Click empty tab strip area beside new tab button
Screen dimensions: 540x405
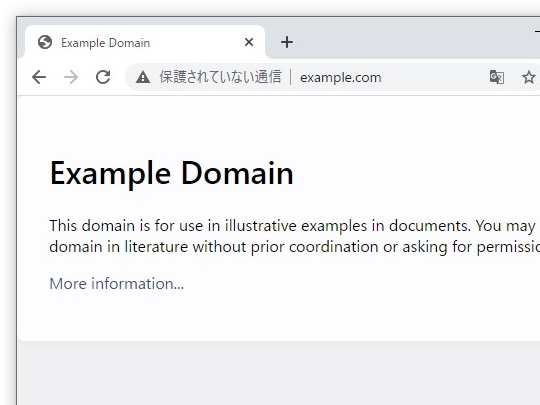pos(396,41)
